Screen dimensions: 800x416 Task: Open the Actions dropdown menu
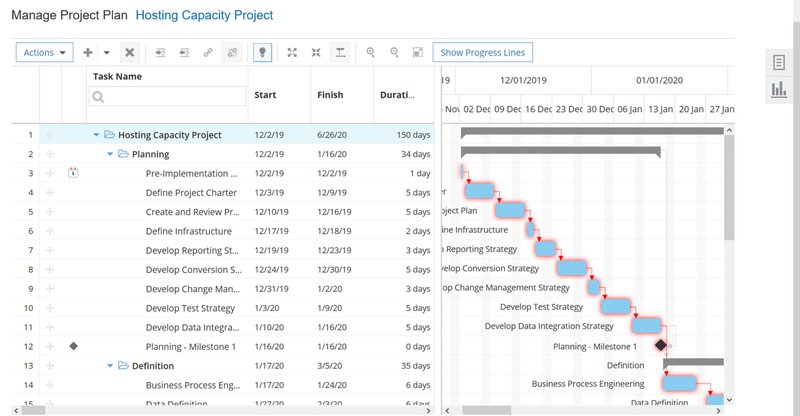45,53
